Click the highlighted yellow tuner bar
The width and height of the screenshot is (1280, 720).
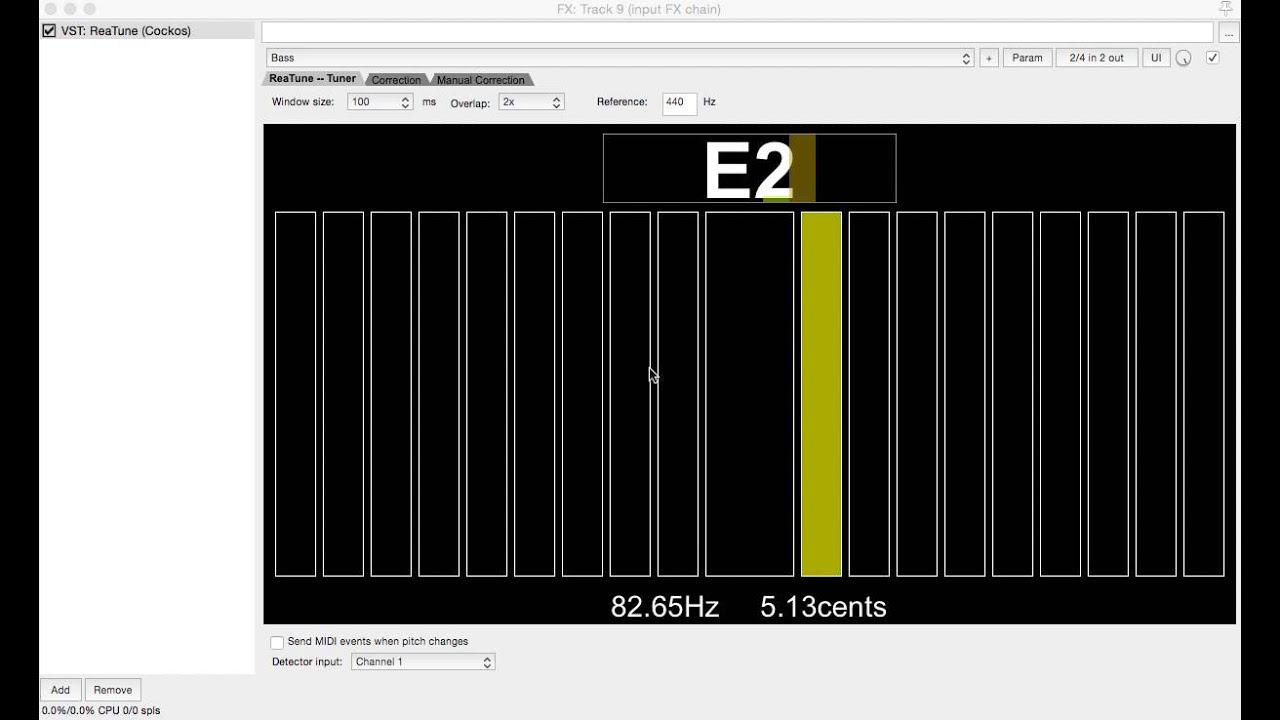(x=821, y=394)
